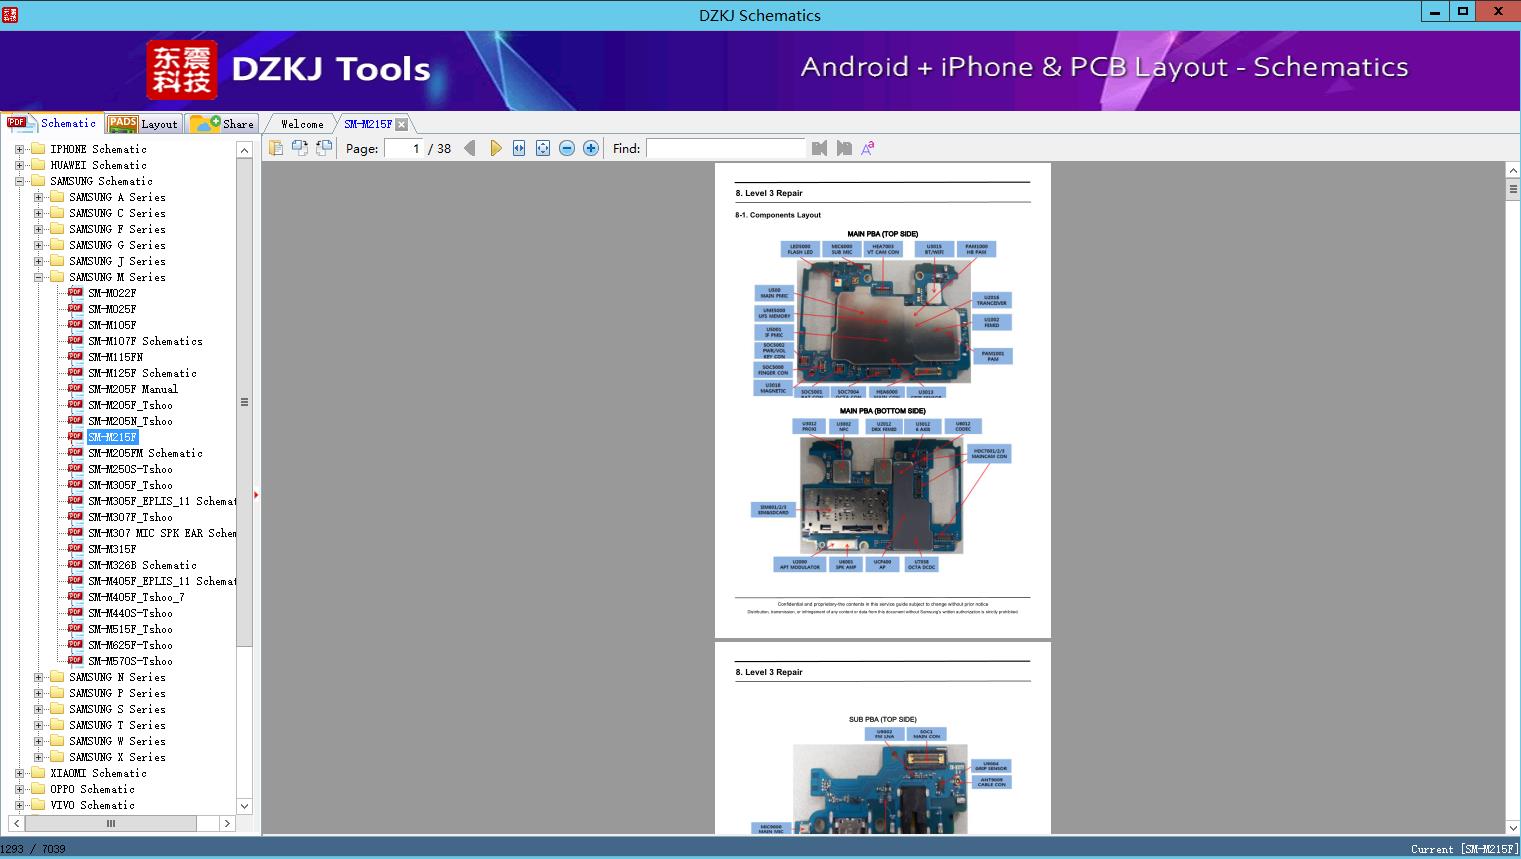The width and height of the screenshot is (1521, 859).
Task: Click the DZKJ app icon in title bar
Action: tap(10, 14)
